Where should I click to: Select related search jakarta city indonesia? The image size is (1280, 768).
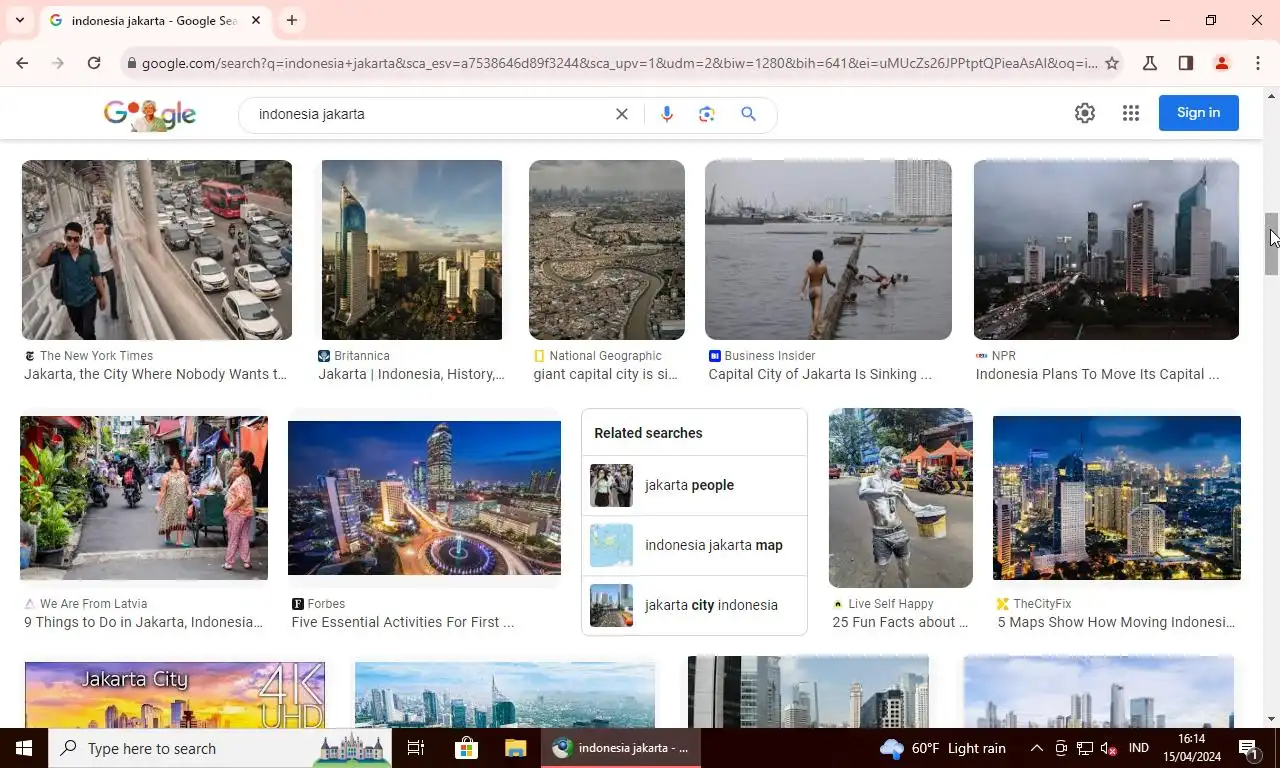(x=694, y=605)
